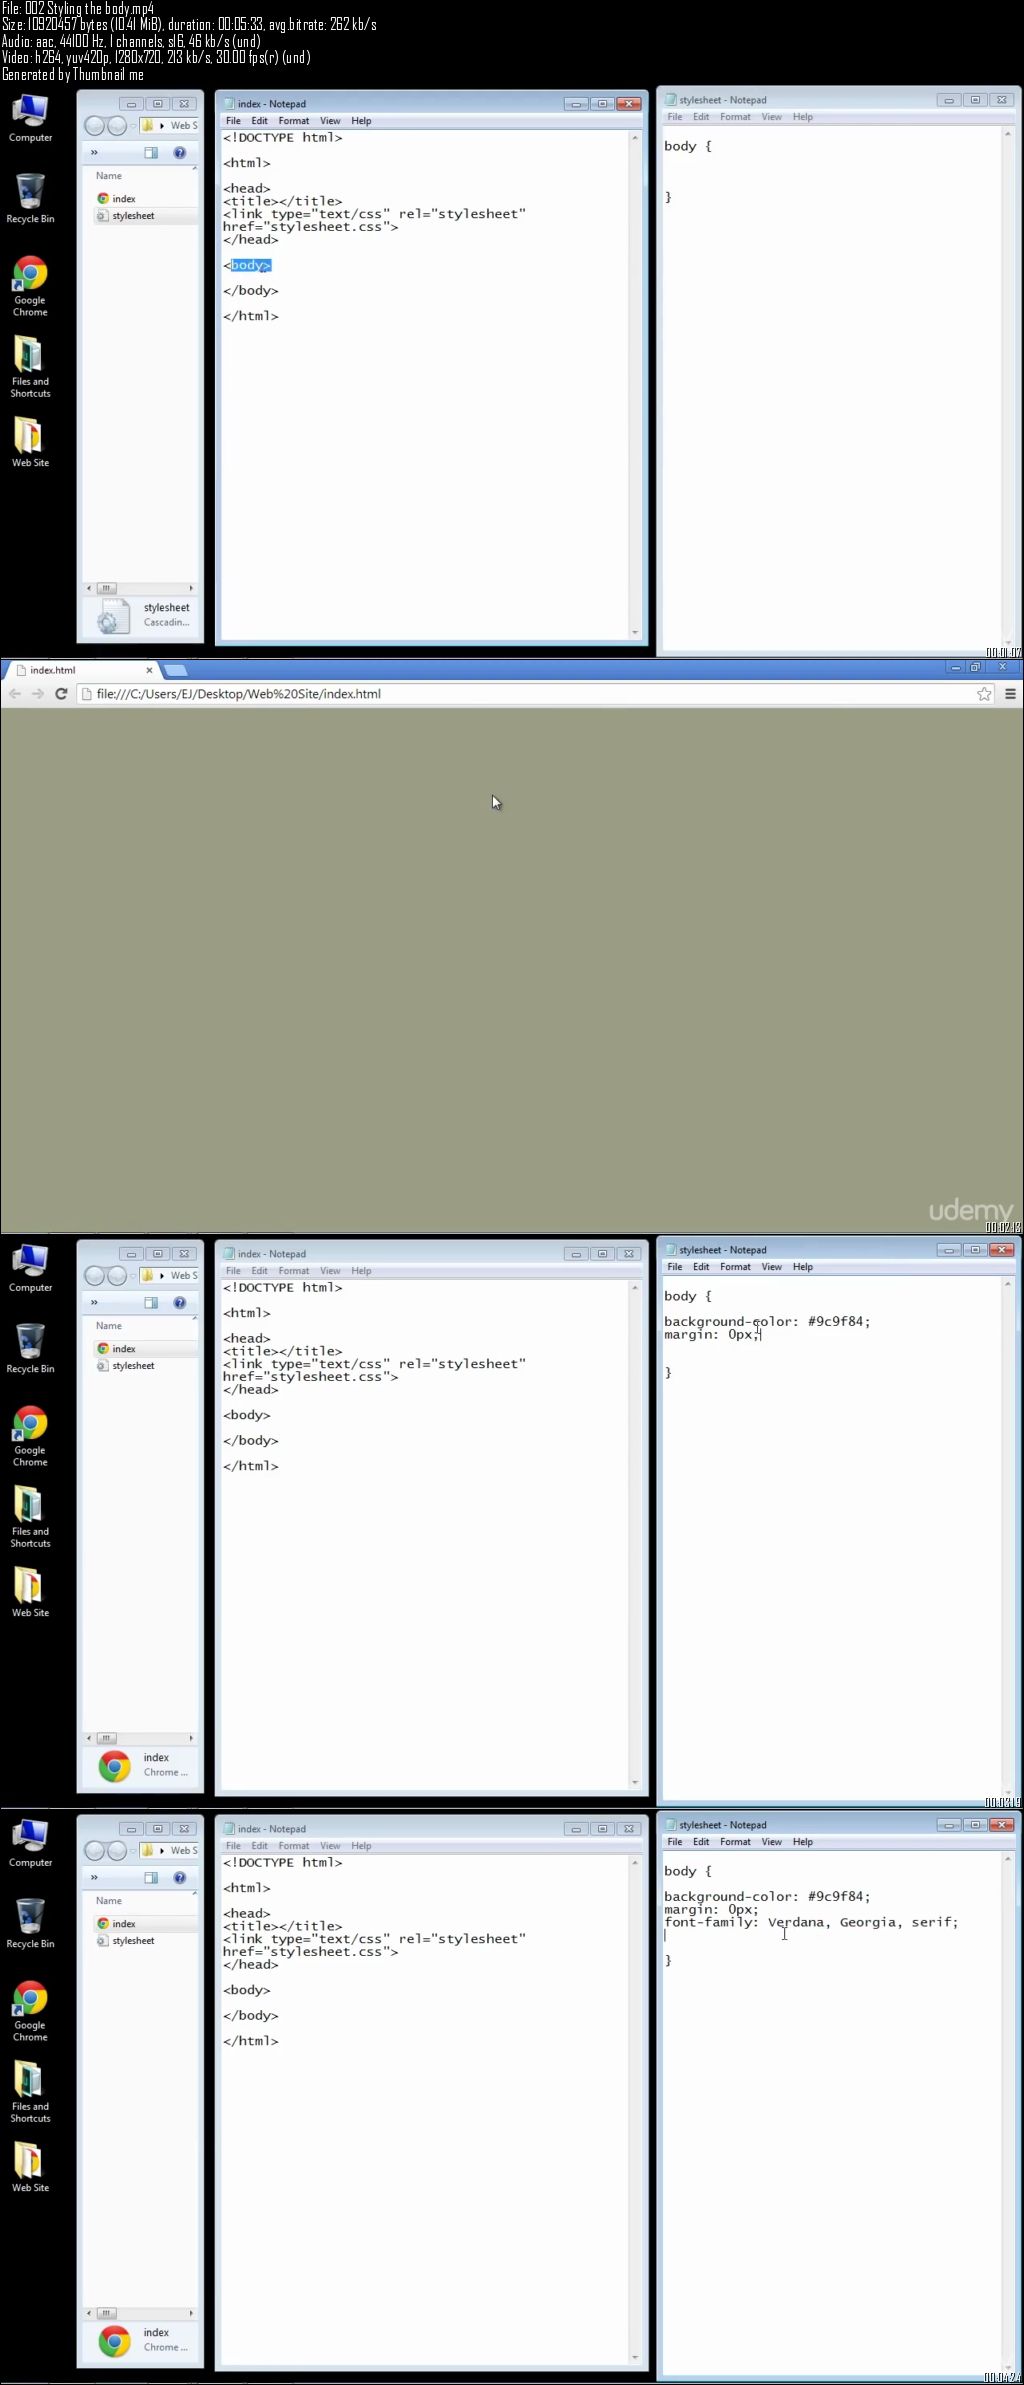The height and width of the screenshot is (2385, 1024).
Task: Click scroll-down arrow of third frame's index Notepad
Action: (635, 1783)
